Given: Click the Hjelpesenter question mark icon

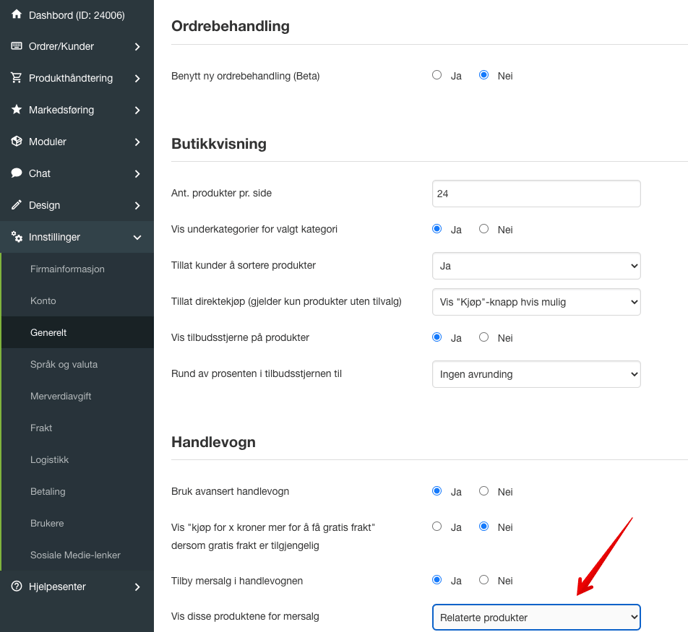Looking at the screenshot, I should 17,586.
